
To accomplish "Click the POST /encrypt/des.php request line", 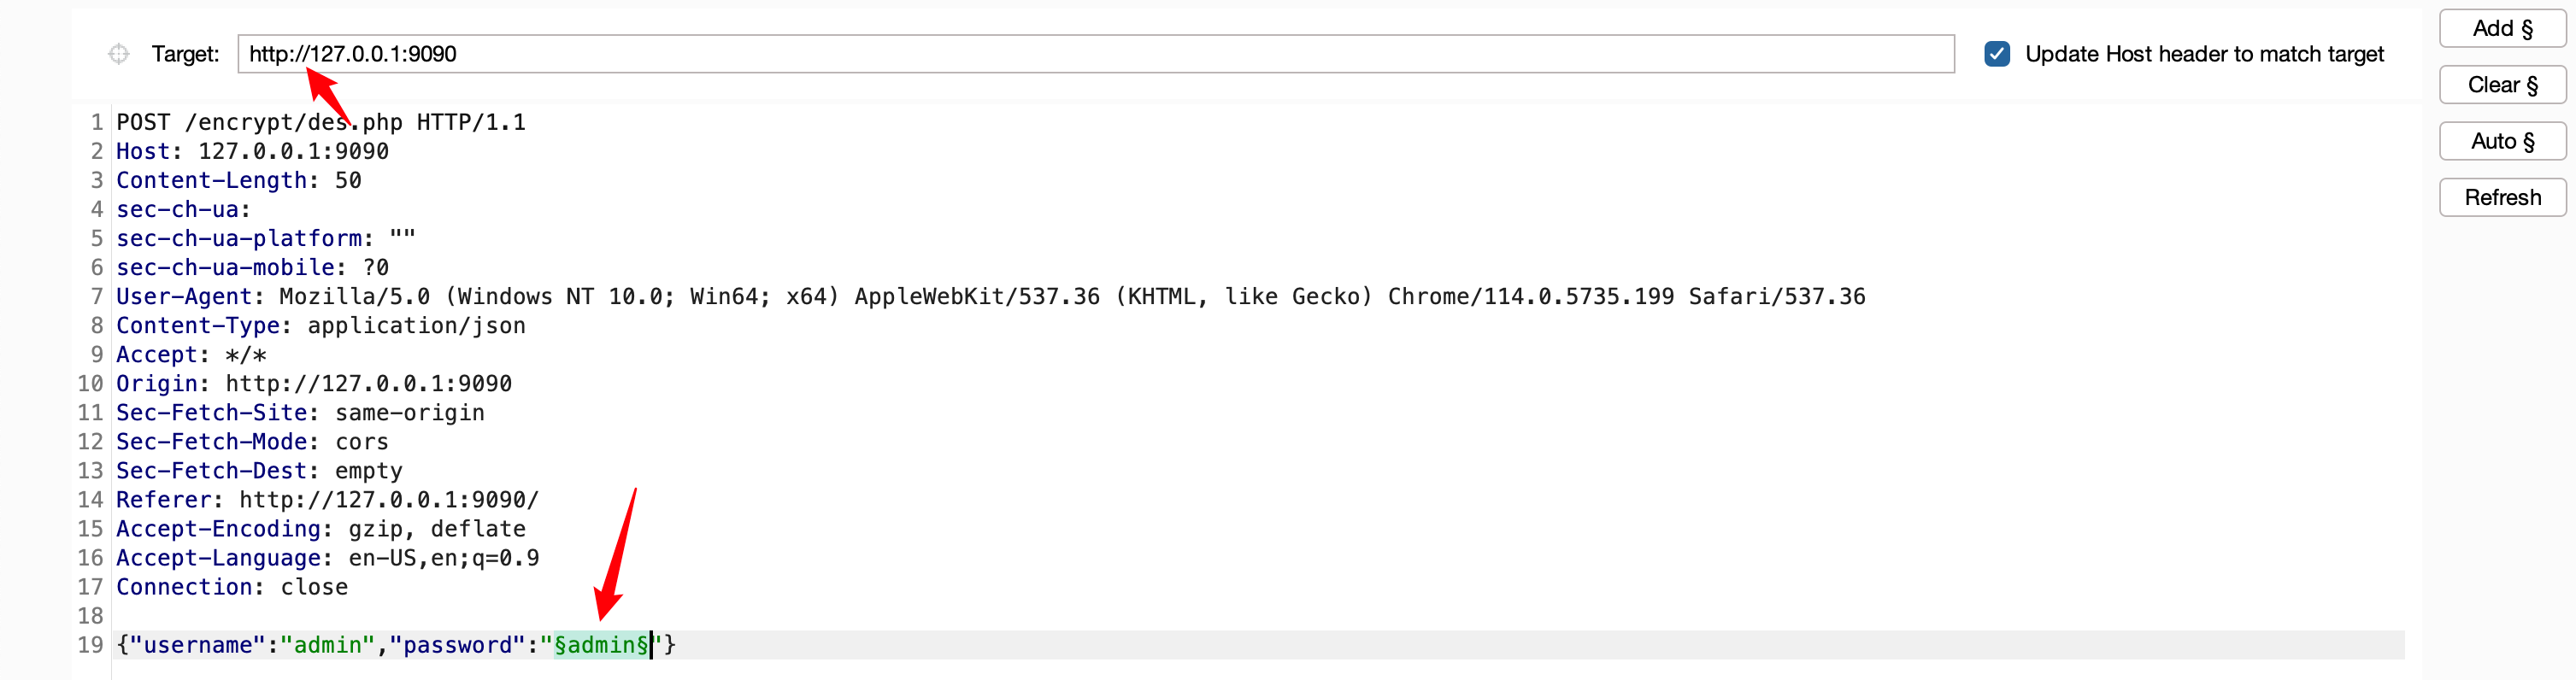I will tap(321, 122).
